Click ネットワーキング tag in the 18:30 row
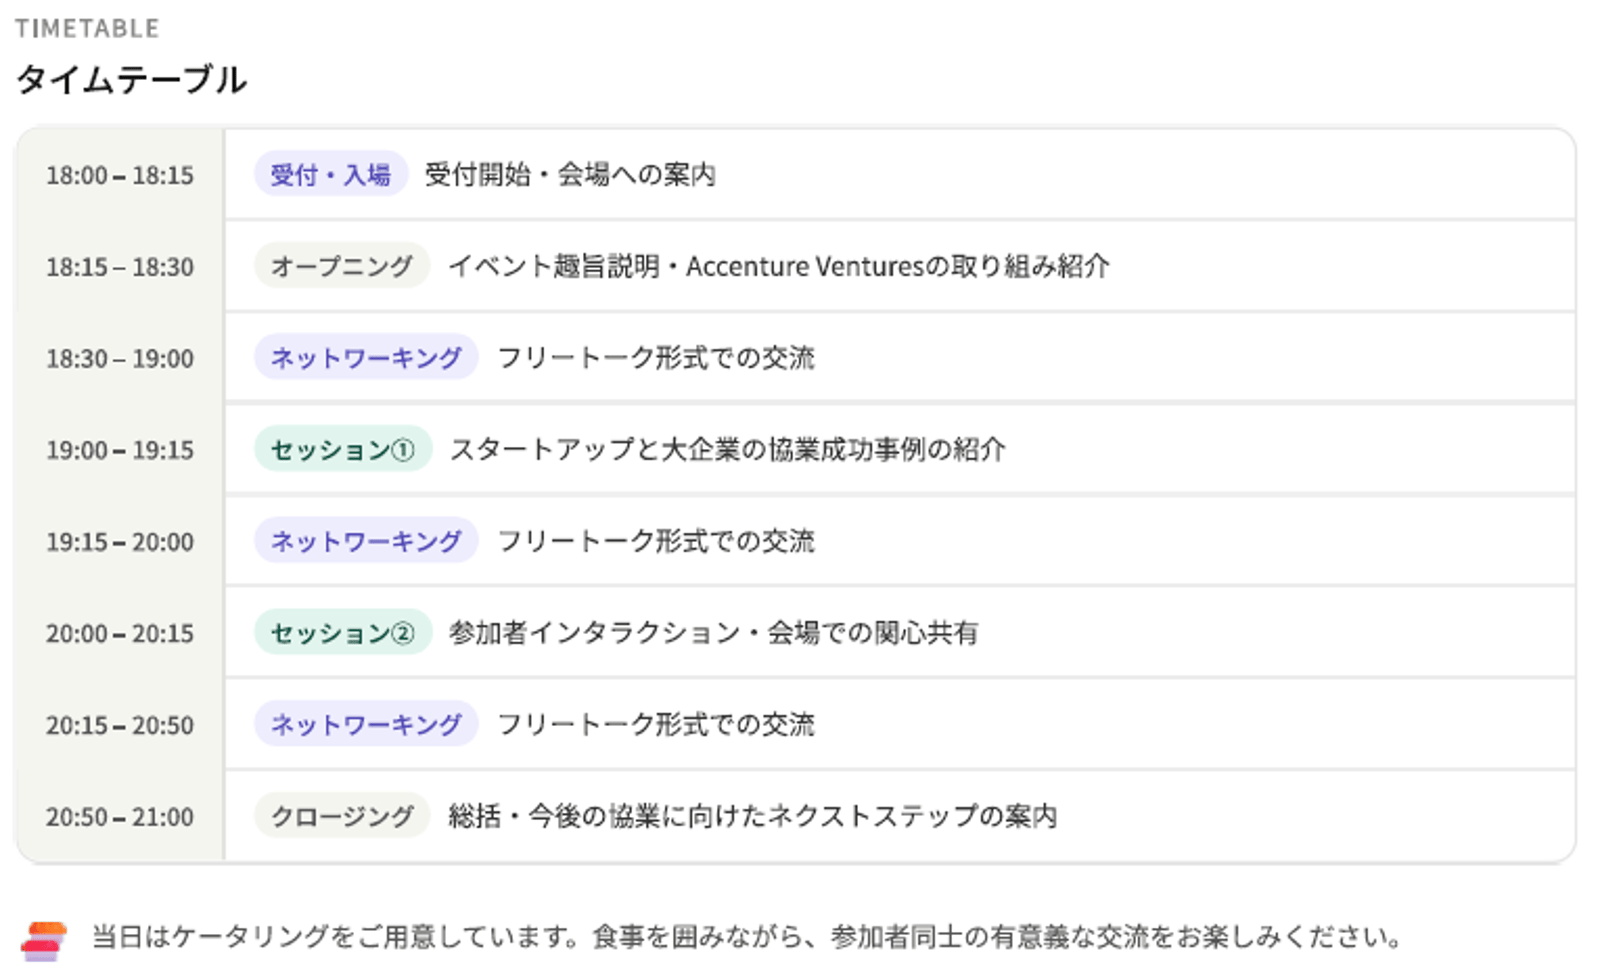Viewport: 1600px width, 968px height. coord(366,358)
